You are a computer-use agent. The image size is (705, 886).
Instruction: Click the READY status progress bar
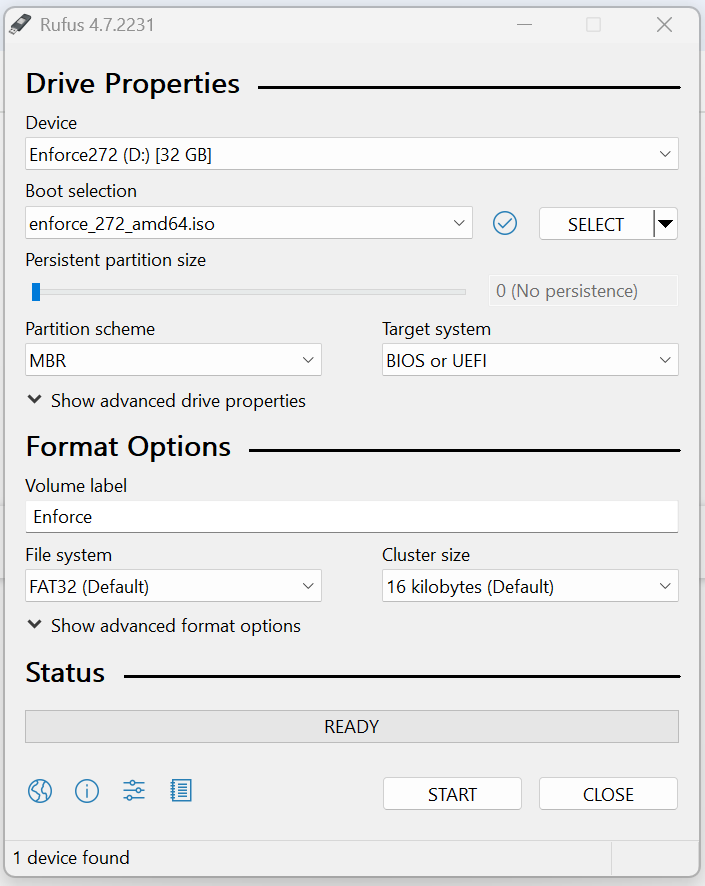point(351,726)
